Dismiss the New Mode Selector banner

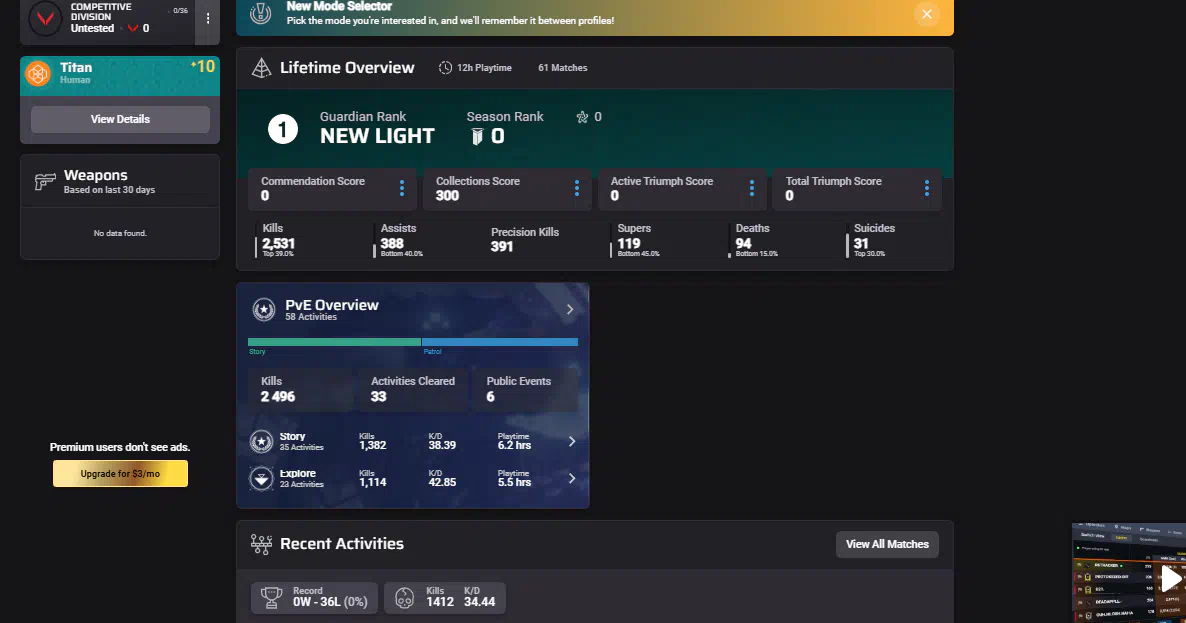click(926, 14)
